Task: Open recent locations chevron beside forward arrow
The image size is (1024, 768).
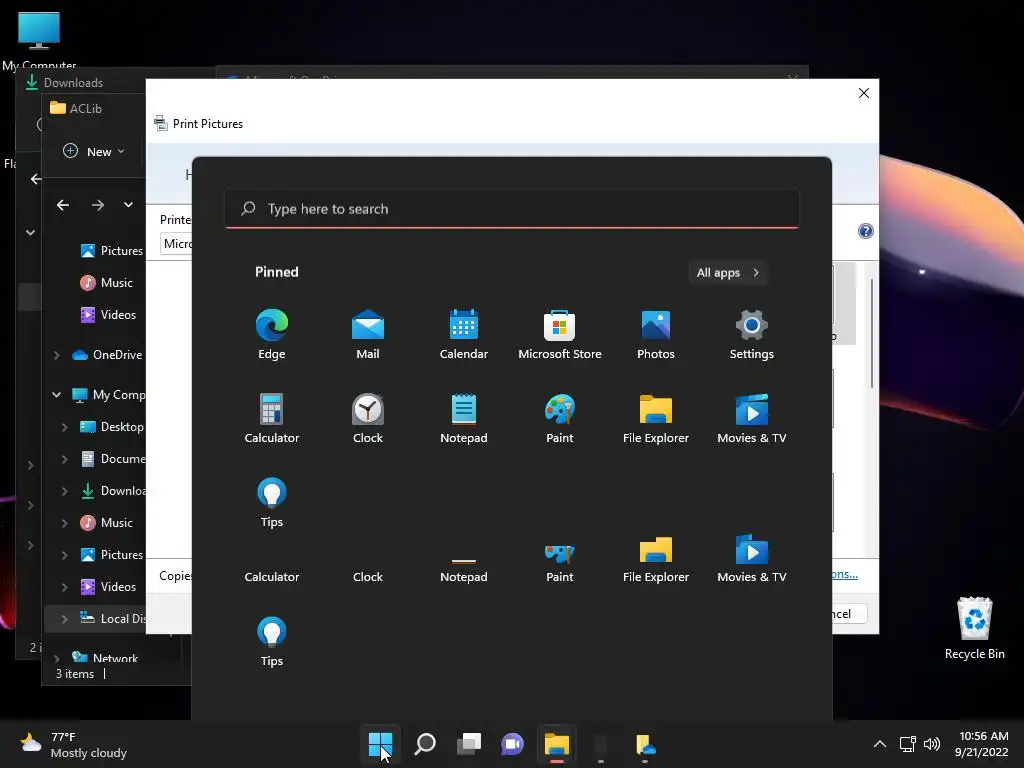Action: click(129, 204)
